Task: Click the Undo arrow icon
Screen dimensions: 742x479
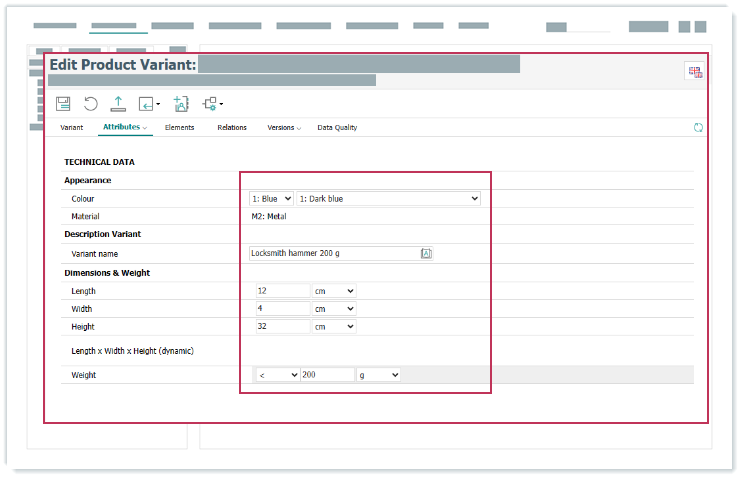Action: pyautogui.click(x=91, y=103)
